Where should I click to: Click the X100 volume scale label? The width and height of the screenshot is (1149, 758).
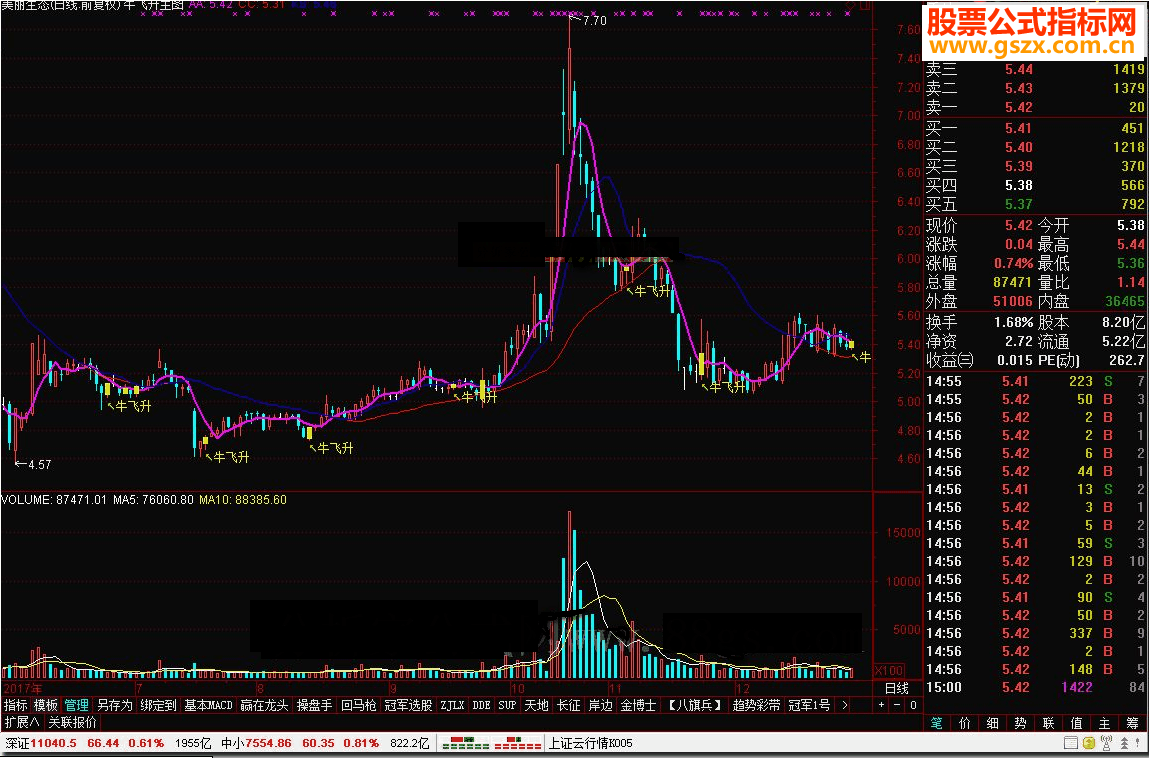point(890,671)
